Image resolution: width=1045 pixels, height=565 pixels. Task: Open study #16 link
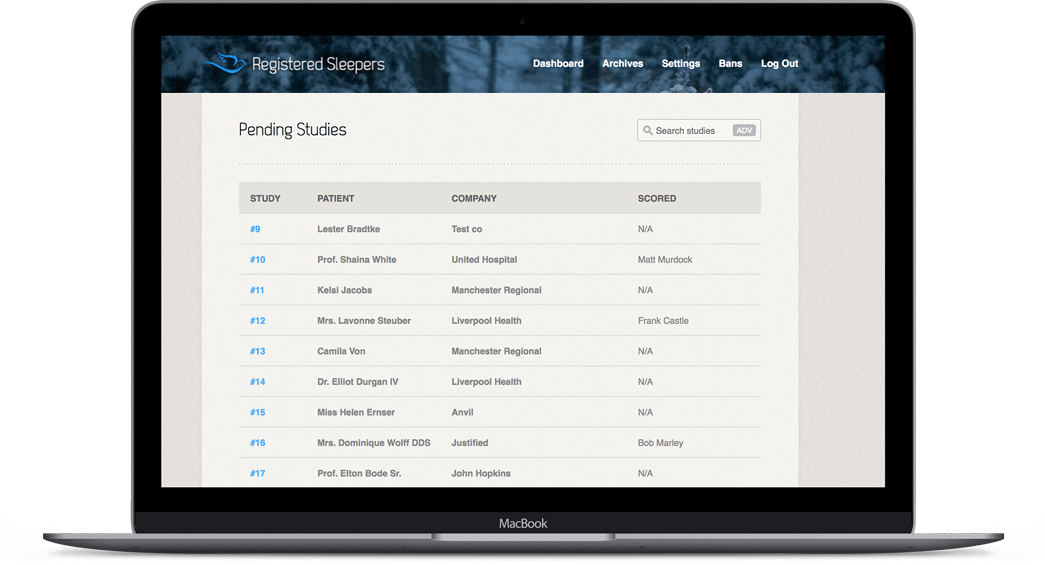pos(257,443)
